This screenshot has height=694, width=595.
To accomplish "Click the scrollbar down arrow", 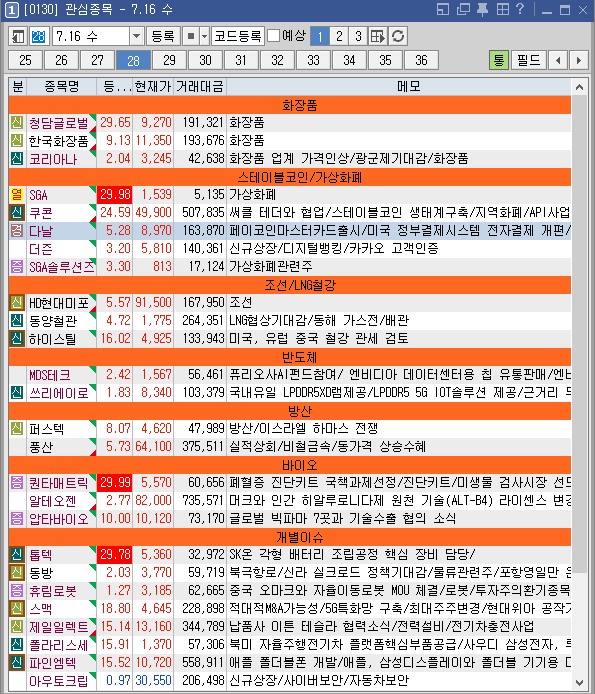I will point(579,682).
